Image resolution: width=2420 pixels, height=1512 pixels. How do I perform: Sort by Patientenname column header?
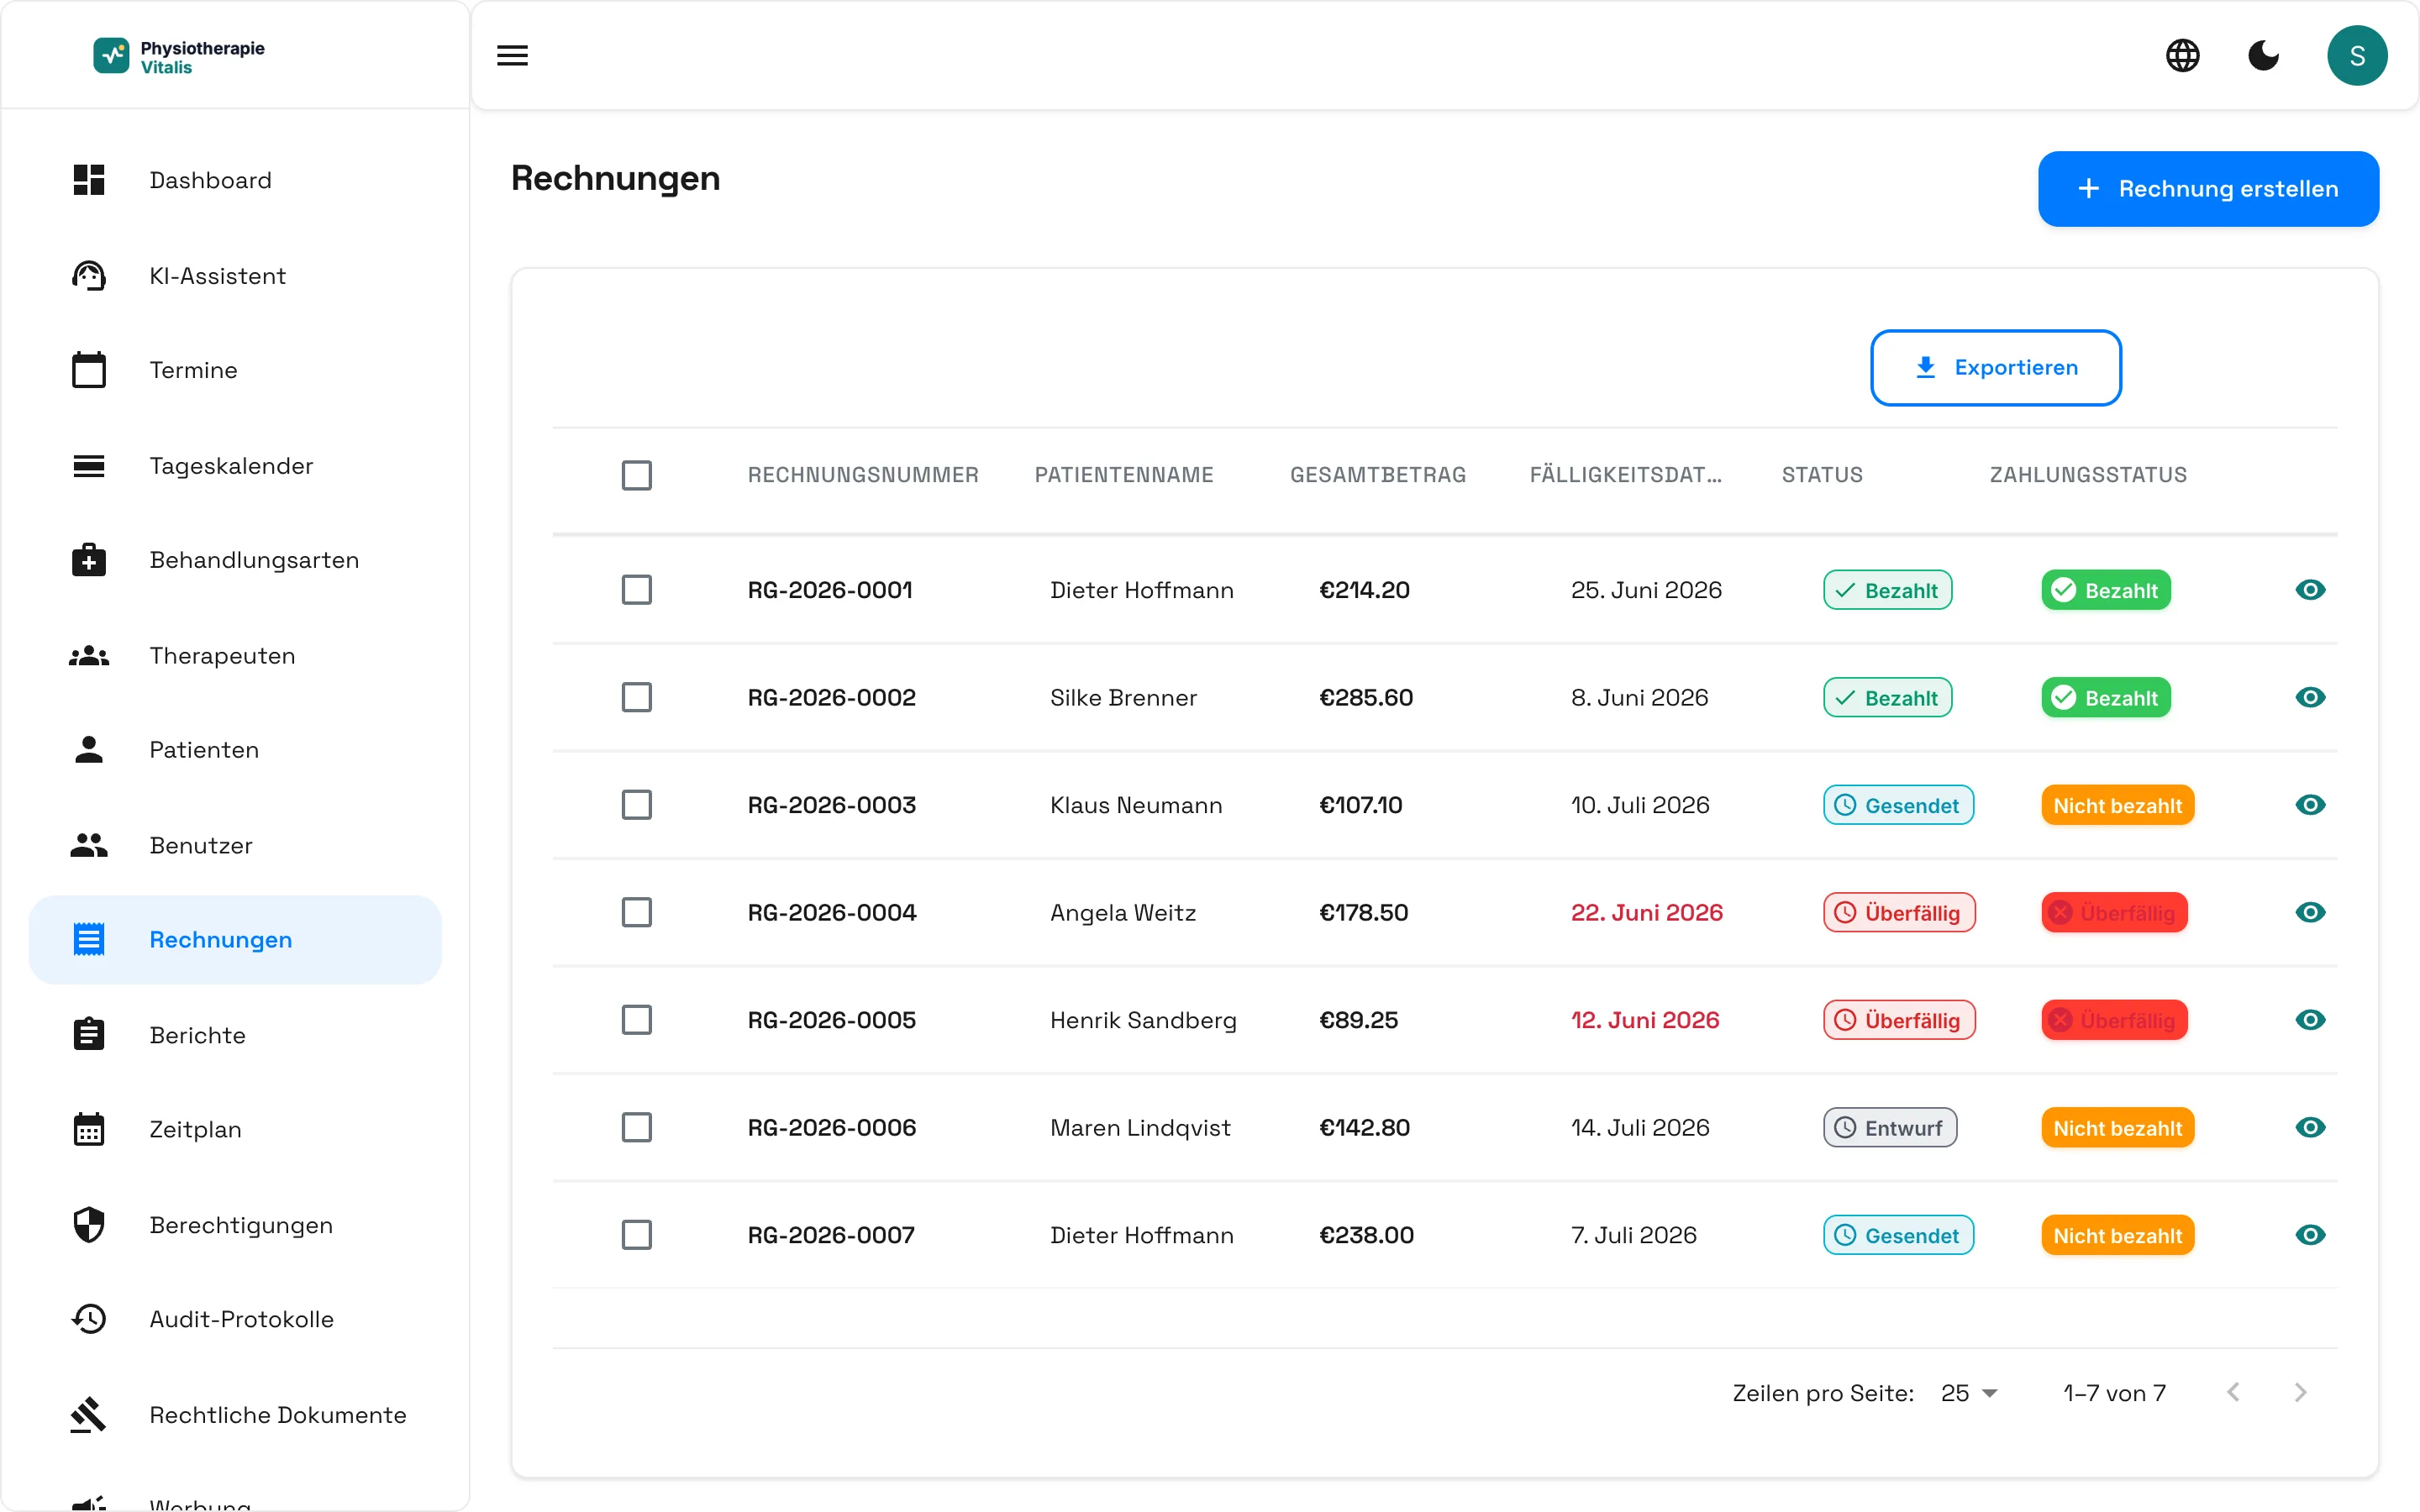(x=1123, y=475)
